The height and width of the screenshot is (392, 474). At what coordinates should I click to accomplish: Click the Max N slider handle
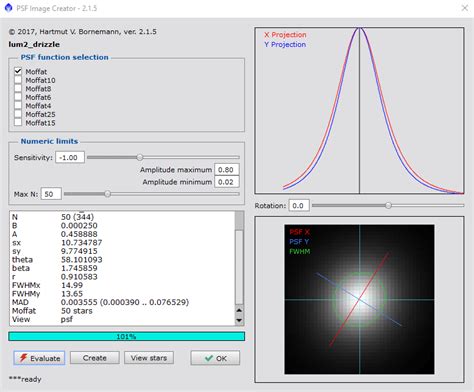pyautogui.click(x=107, y=194)
